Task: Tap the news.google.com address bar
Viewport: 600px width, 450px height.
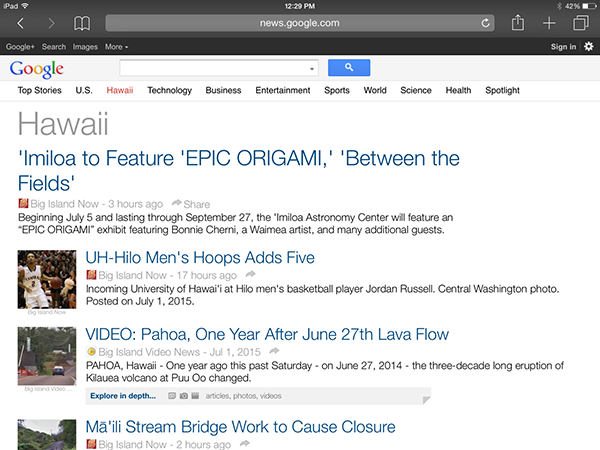Action: tap(300, 23)
